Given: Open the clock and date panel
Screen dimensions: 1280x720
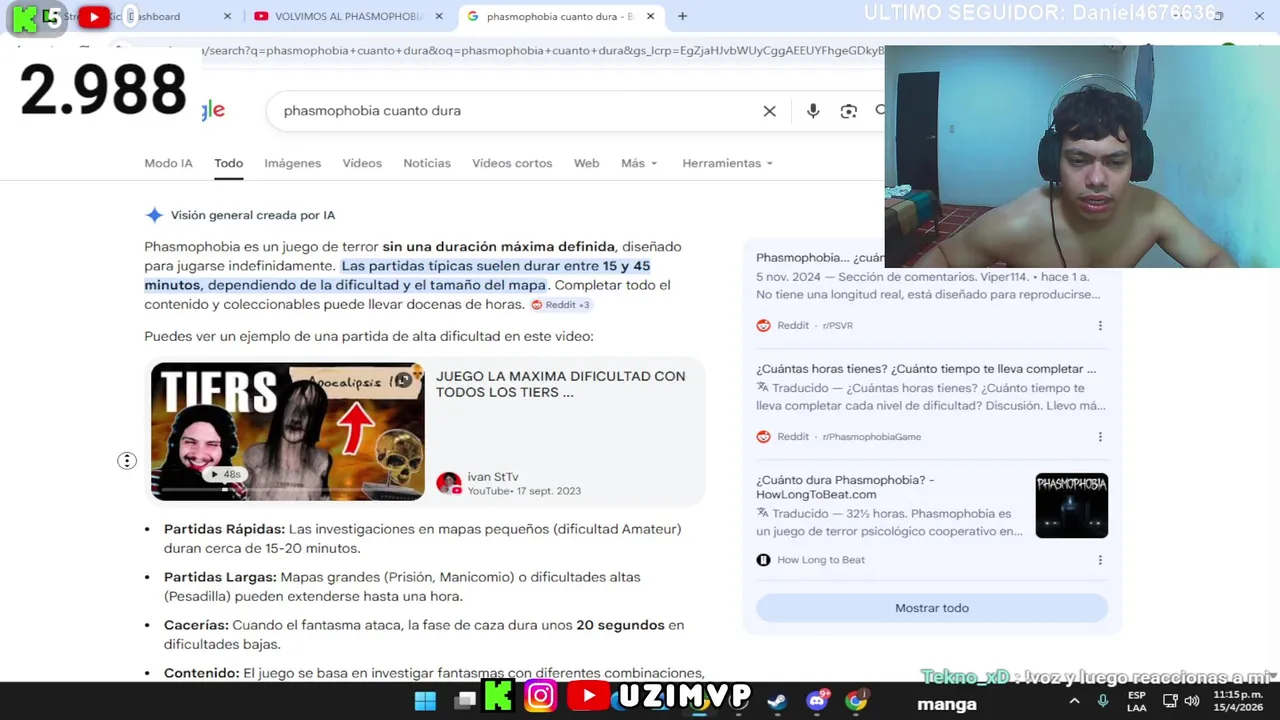Looking at the screenshot, I should tap(1238, 701).
